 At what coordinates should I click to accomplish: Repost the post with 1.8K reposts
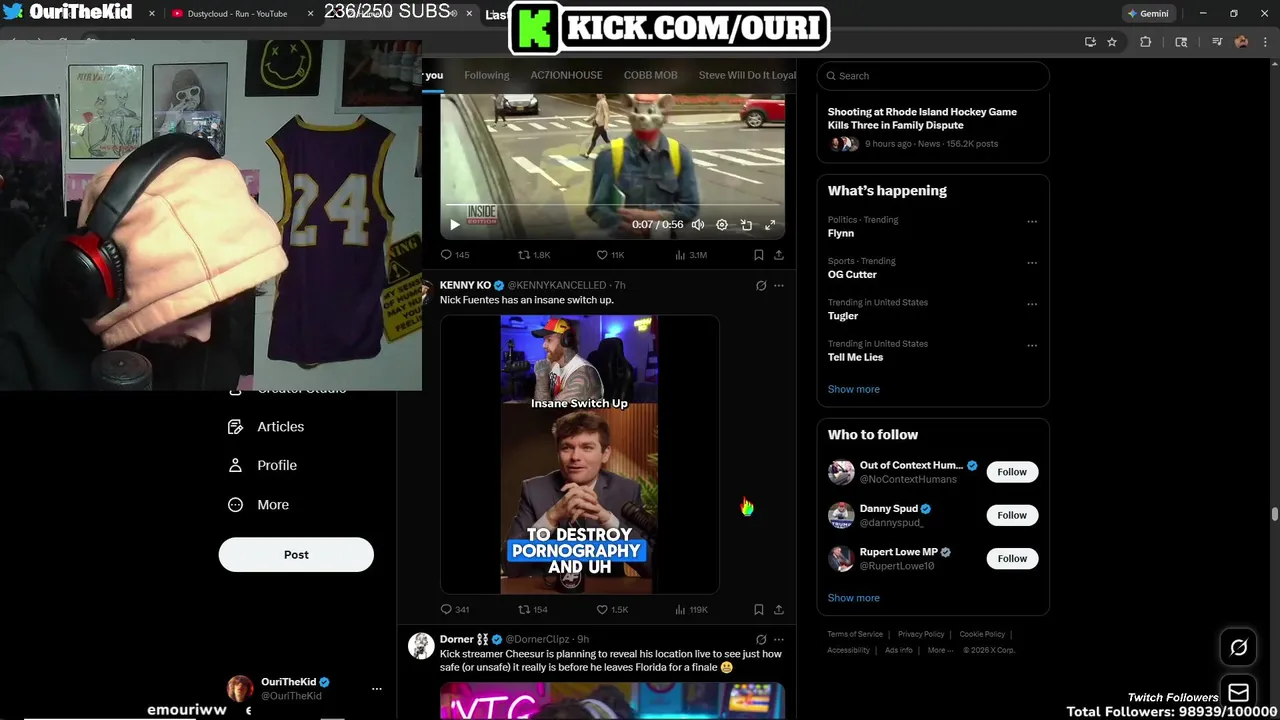(x=534, y=255)
